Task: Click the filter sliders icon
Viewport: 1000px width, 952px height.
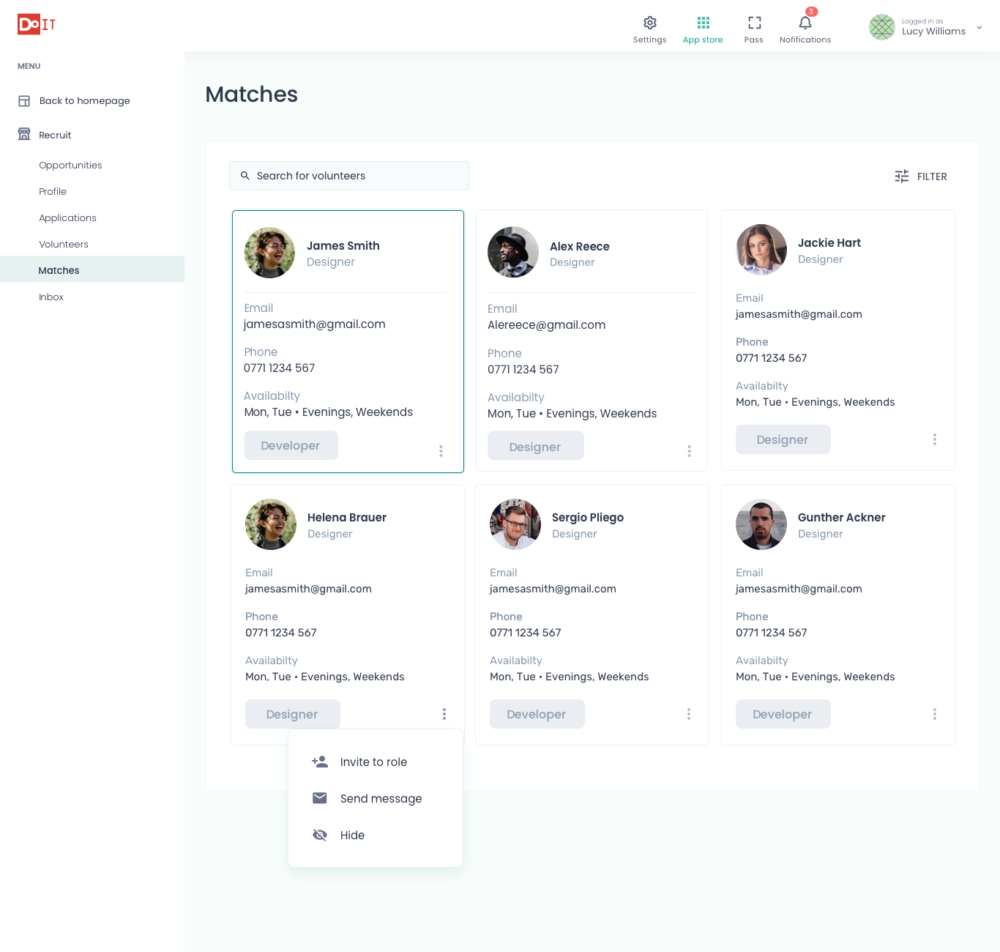Action: [x=902, y=176]
